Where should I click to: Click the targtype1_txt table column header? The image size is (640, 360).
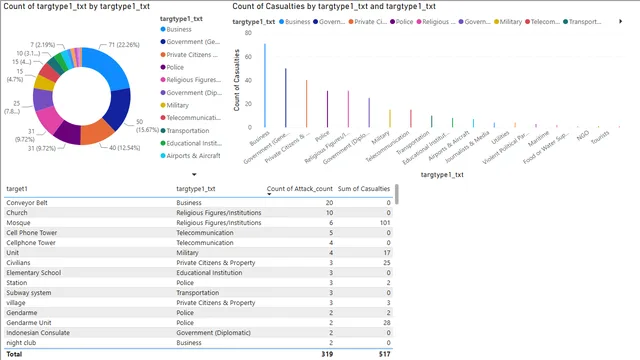click(x=196, y=189)
